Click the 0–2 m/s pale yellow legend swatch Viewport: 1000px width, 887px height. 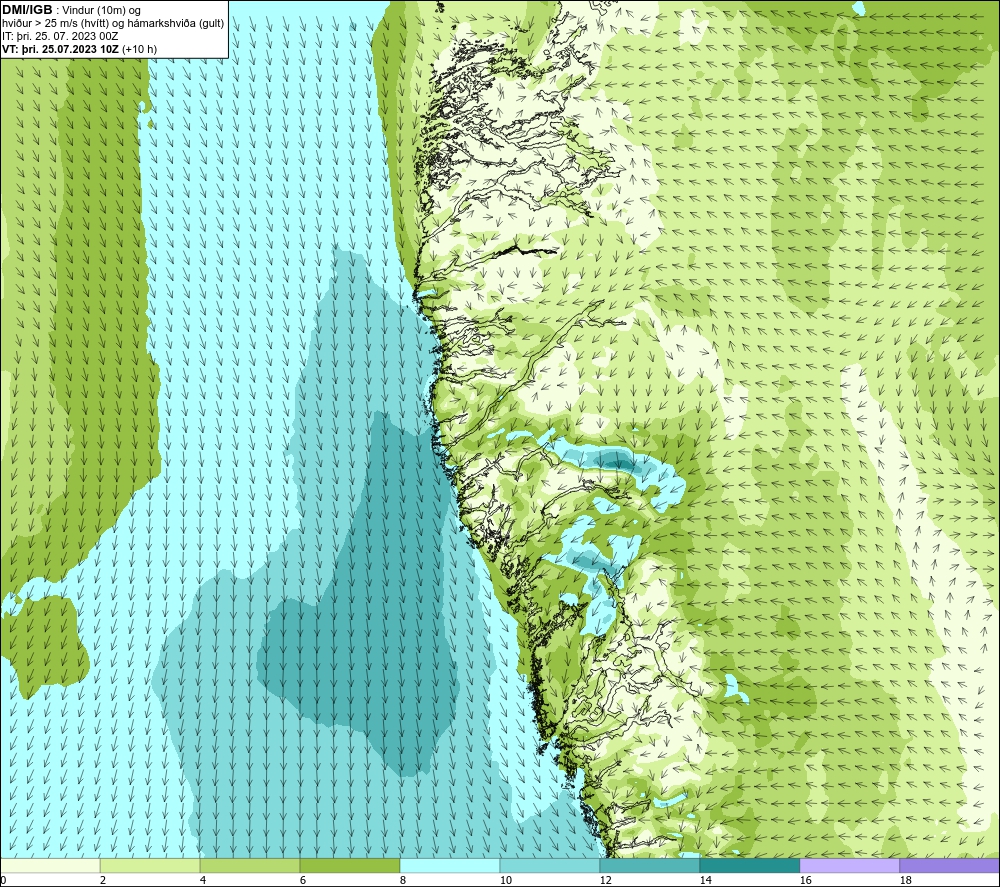50,865
